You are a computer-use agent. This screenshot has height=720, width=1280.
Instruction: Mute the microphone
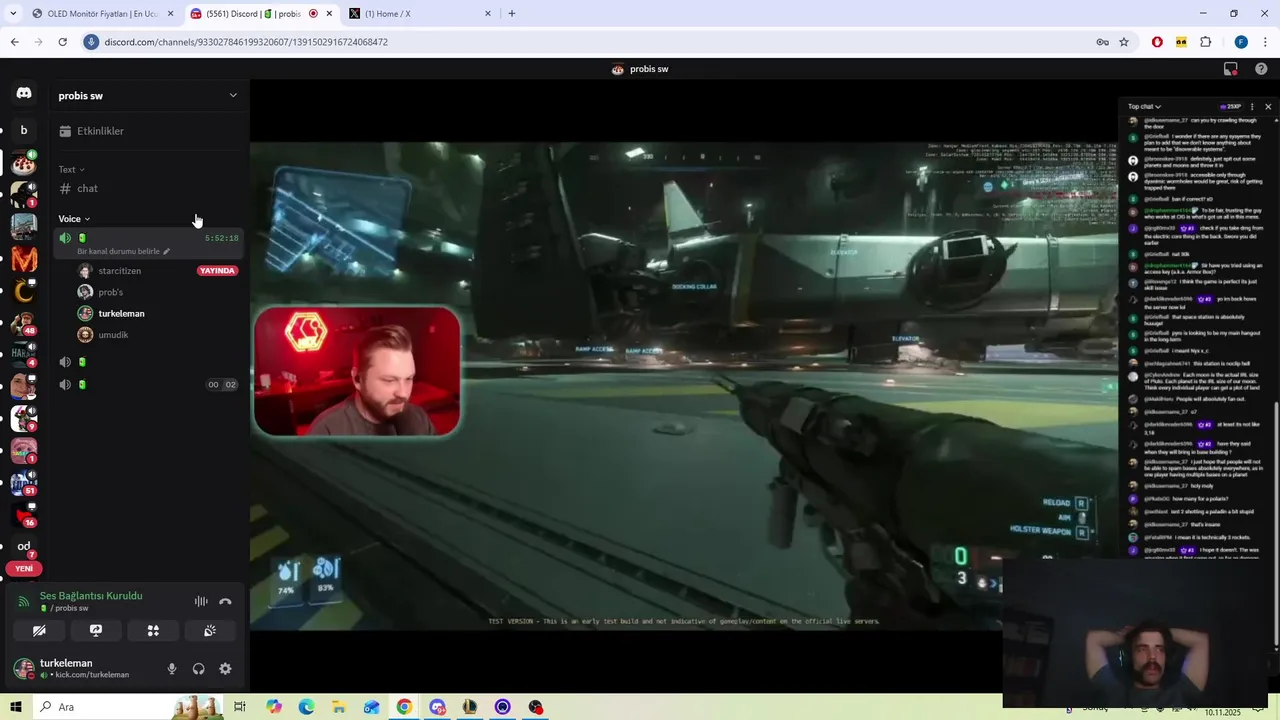(x=172, y=669)
